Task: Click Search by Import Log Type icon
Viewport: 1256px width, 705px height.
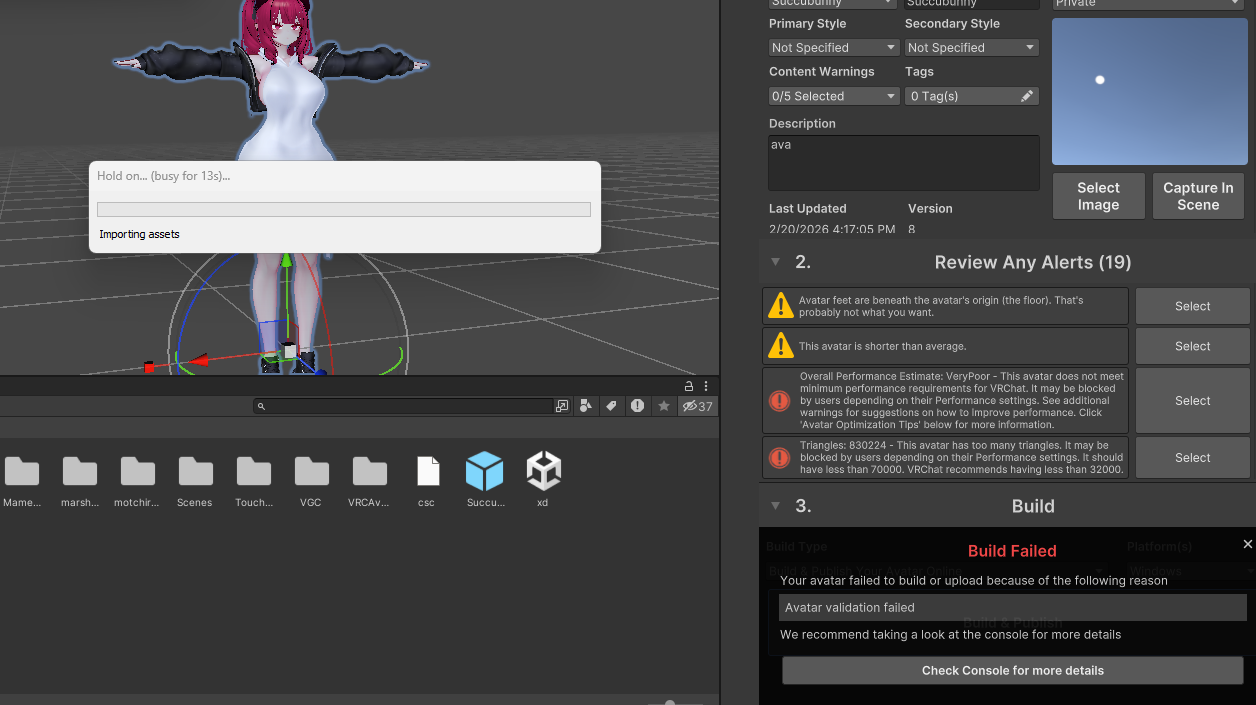Action: (637, 406)
